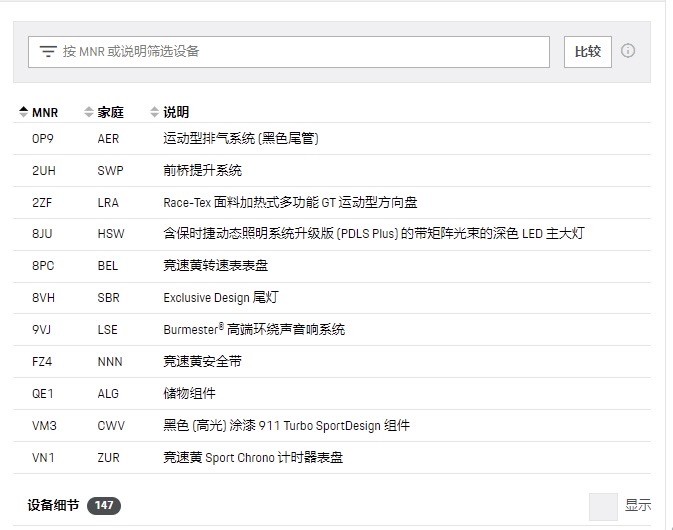Image resolution: width=673 pixels, height=530 pixels.
Task: Select MNR code 2UH
Action: [x=44, y=171]
